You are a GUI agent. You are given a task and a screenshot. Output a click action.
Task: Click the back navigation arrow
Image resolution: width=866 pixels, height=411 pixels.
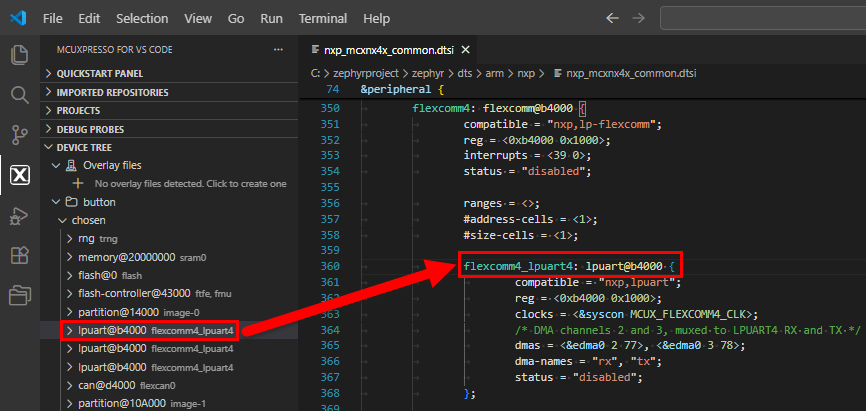pyautogui.click(x=613, y=18)
